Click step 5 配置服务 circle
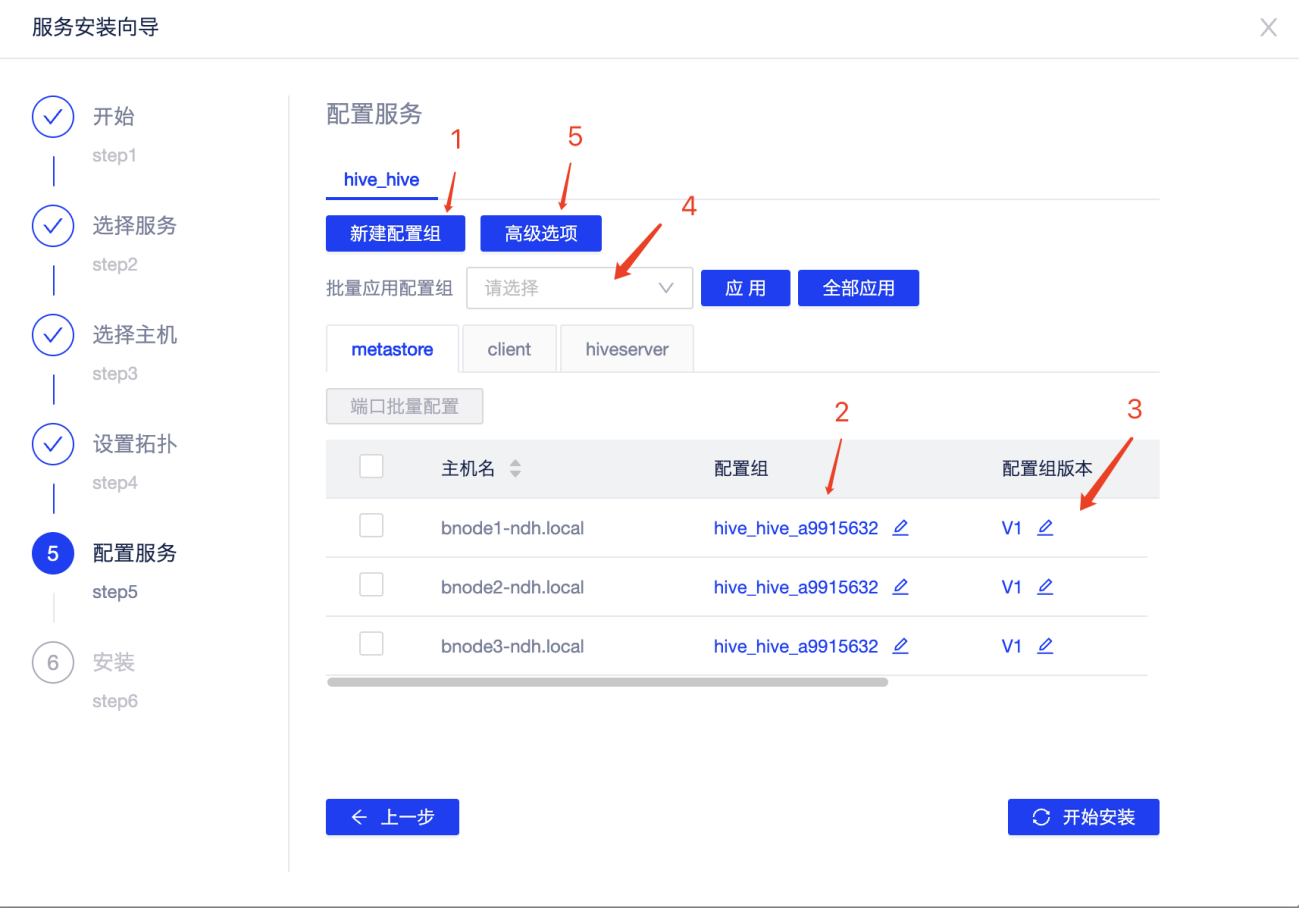 (x=53, y=552)
